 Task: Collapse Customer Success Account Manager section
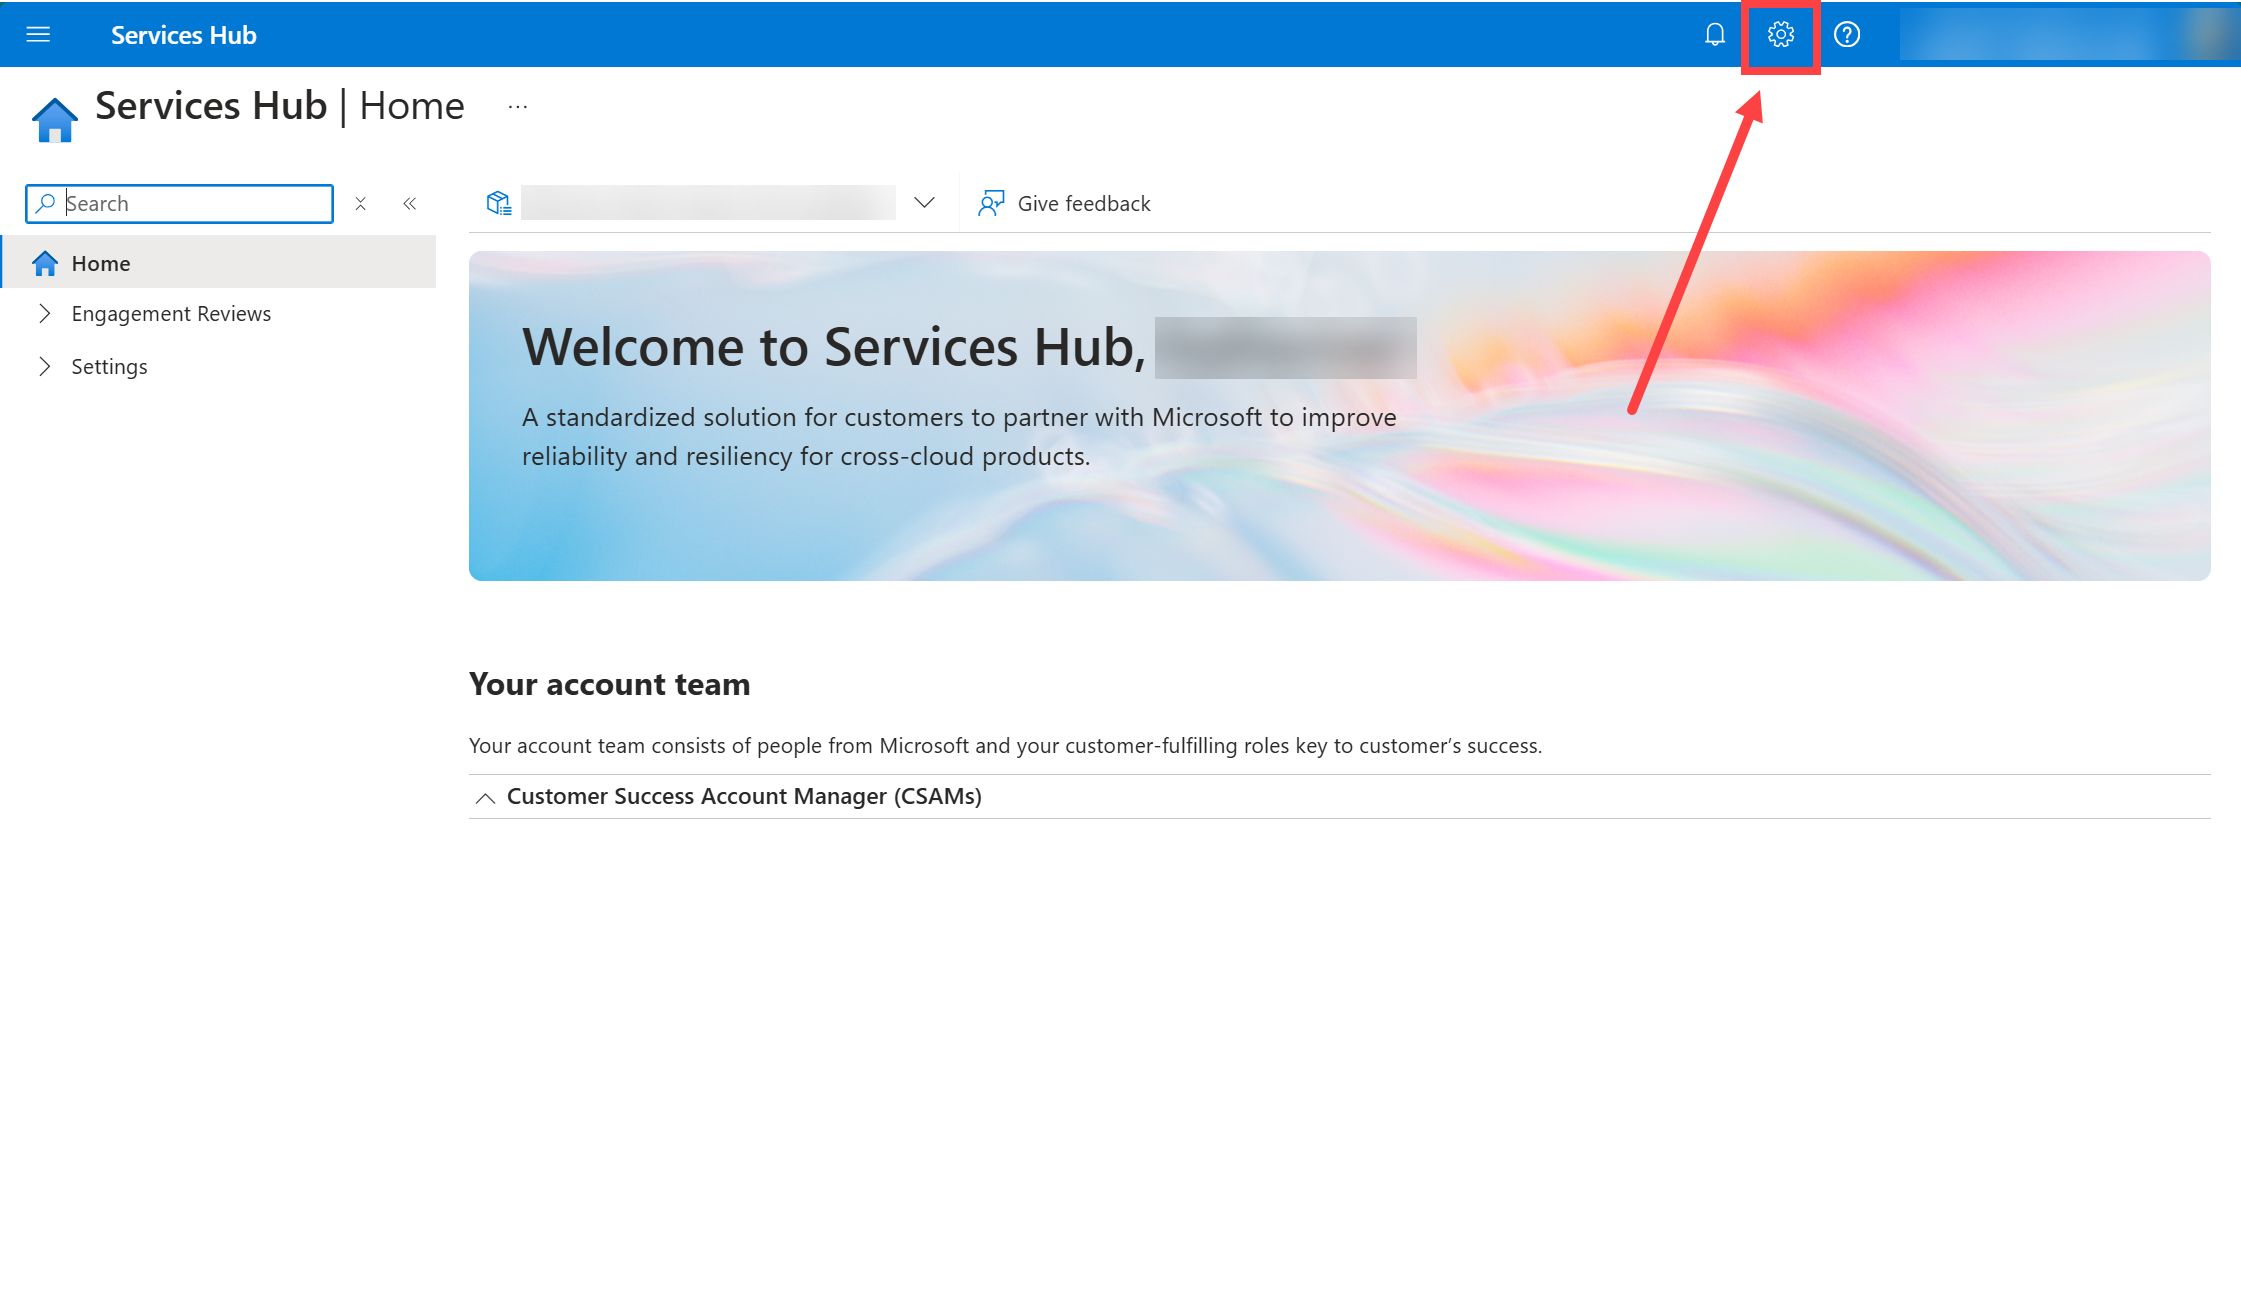pyautogui.click(x=485, y=797)
